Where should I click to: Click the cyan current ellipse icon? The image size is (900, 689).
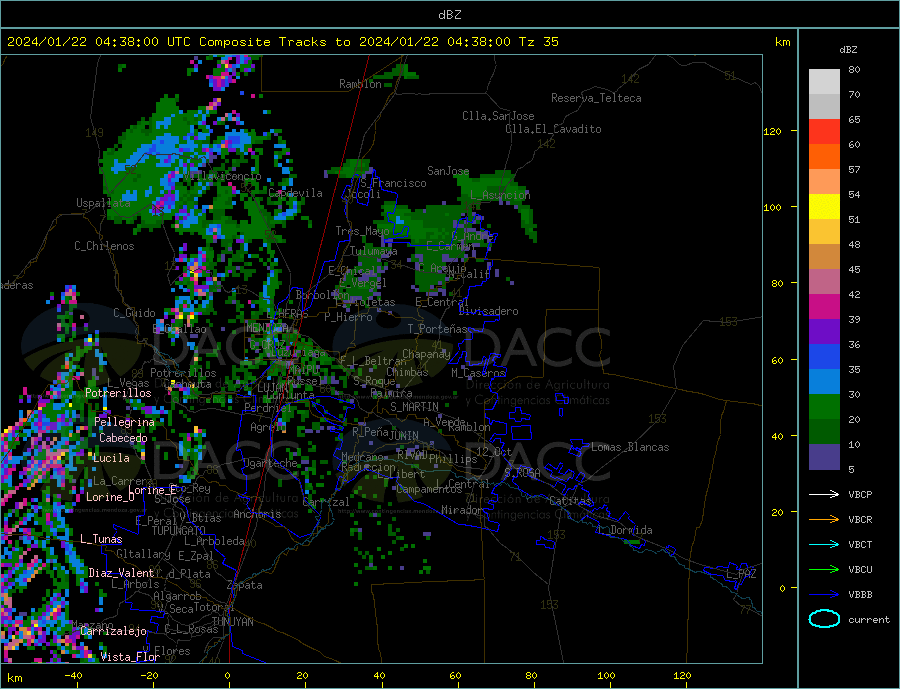pyautogui.click(x=824, y=619)
